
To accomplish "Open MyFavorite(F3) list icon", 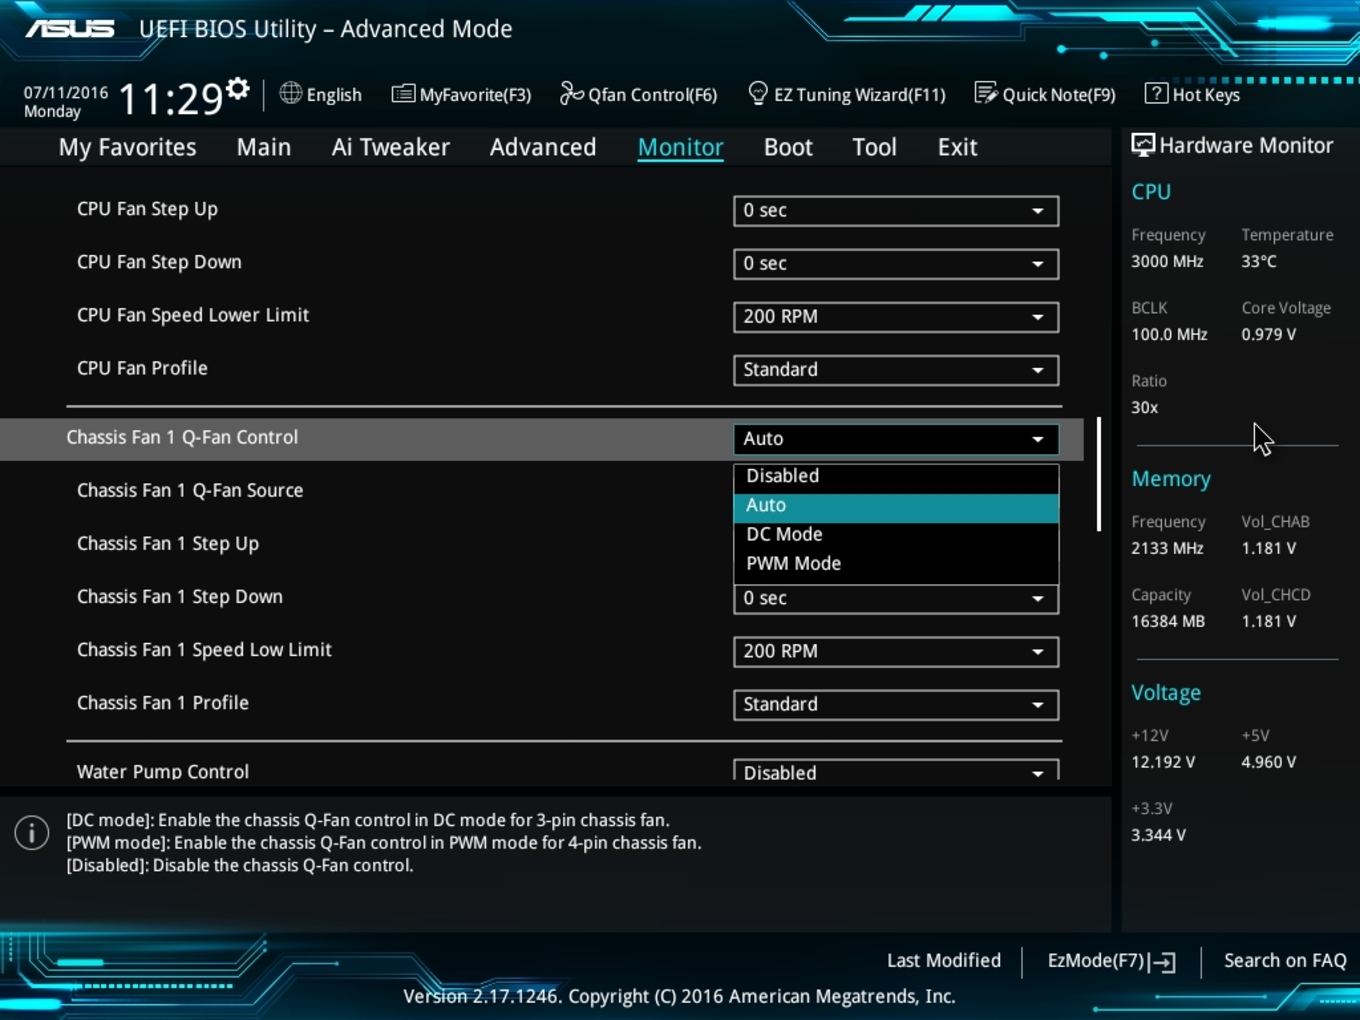I will coord(403,94).
